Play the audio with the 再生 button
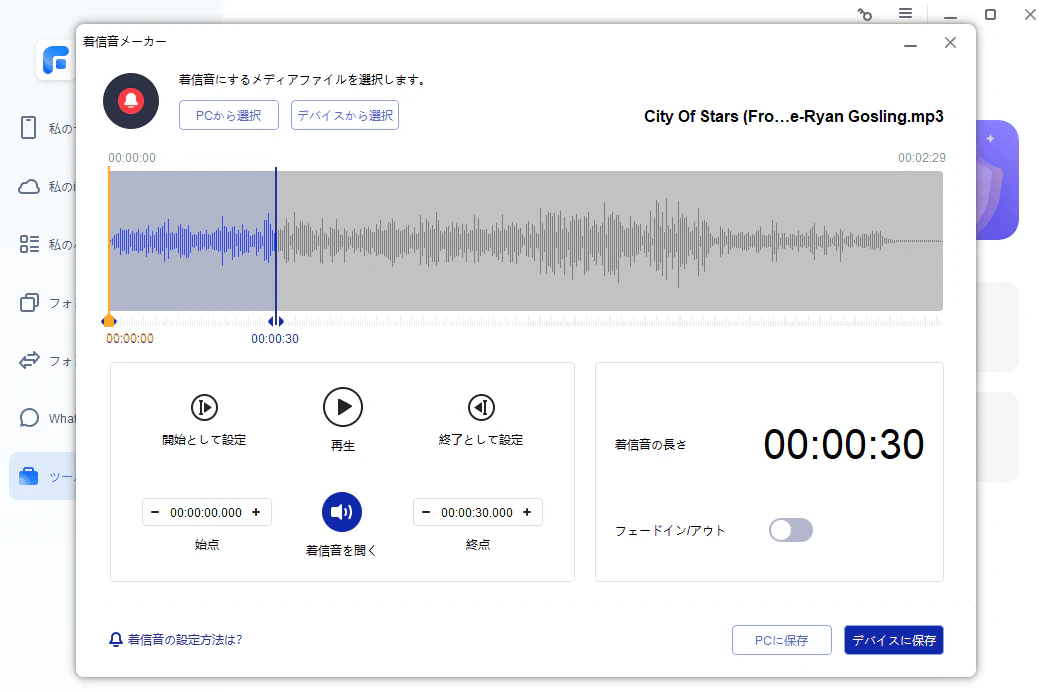This screenshot has height=692, width=1048. tap(343, 407)
